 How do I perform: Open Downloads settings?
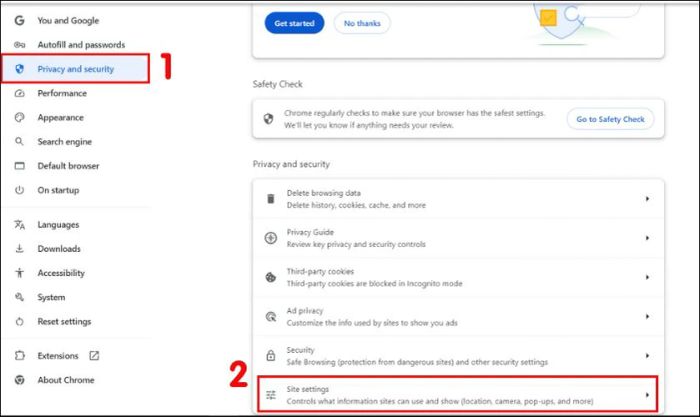pos(59,249)
